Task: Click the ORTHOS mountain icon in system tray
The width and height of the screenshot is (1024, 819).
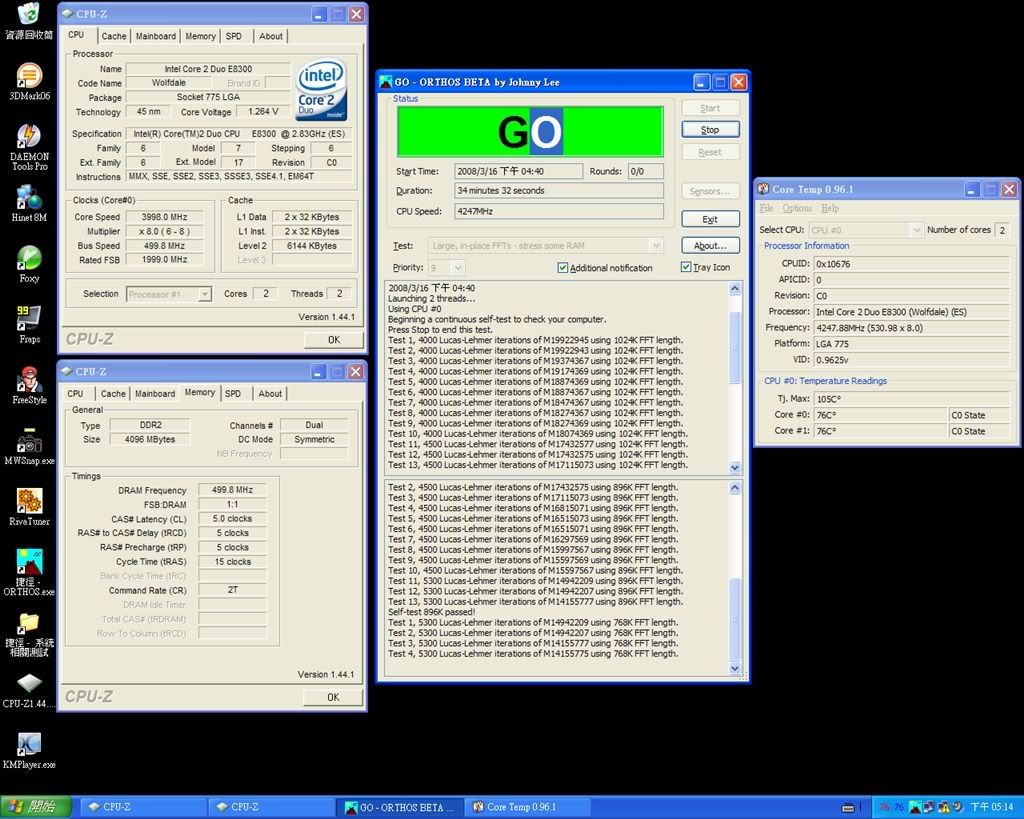Action: point(915,807)
